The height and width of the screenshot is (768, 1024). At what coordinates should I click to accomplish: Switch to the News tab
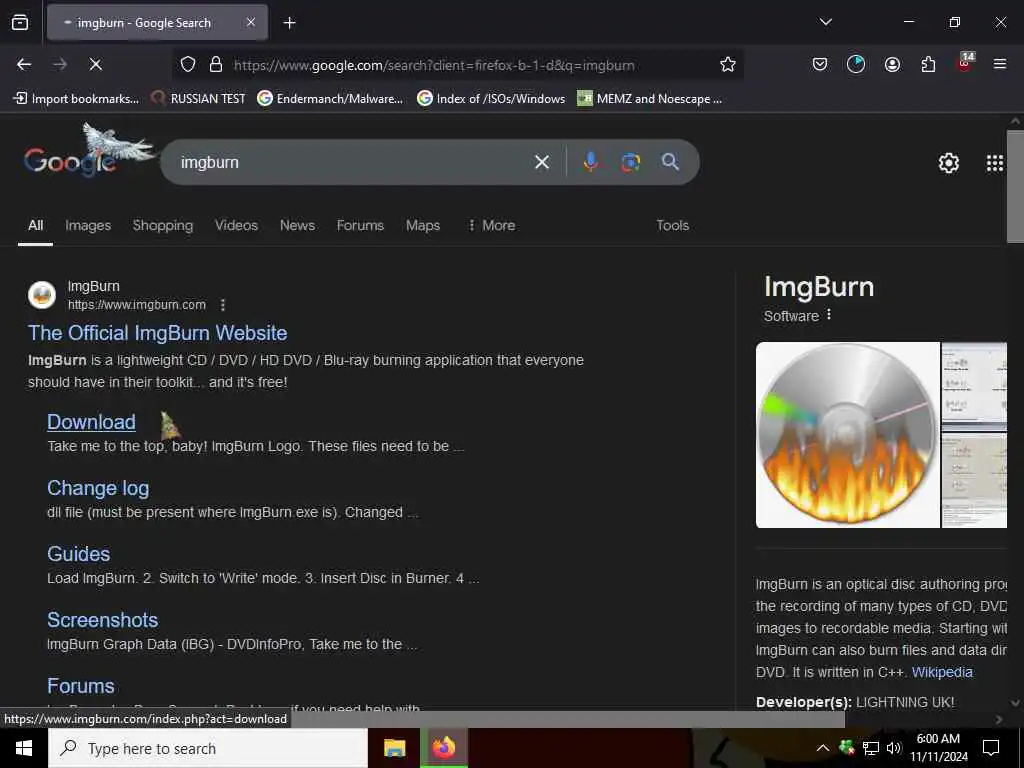[297, 225]
